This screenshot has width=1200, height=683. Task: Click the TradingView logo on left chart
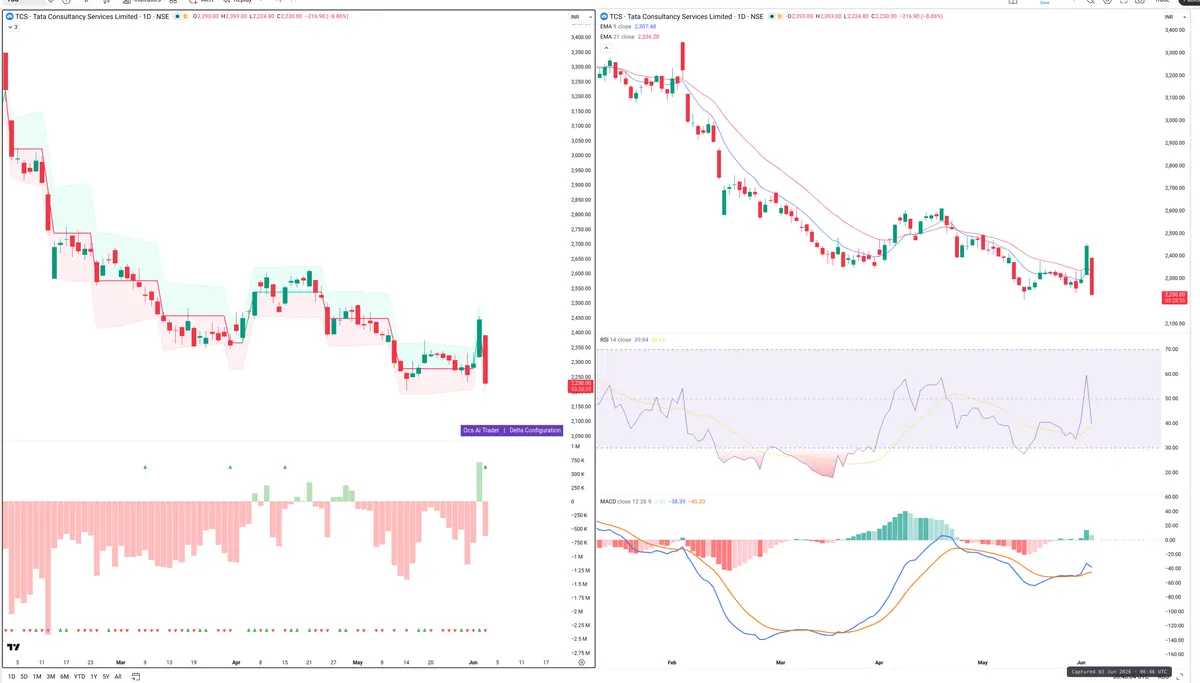point(15,648)
